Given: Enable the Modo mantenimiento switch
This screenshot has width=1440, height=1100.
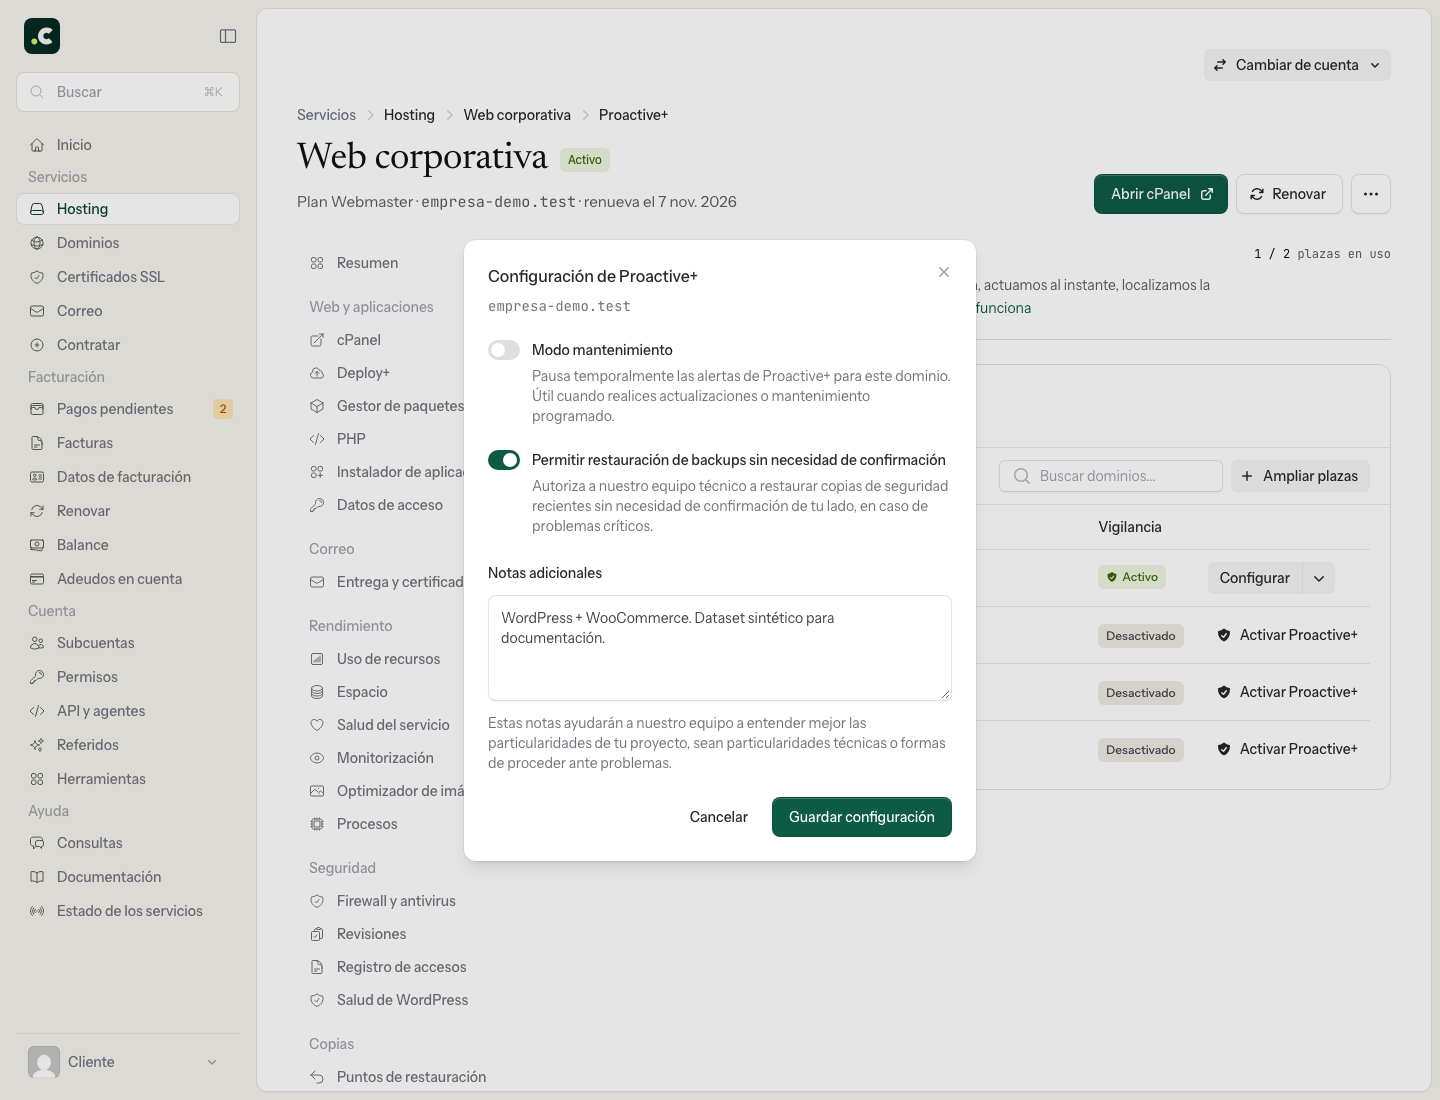Looking at the screenshot, I should point(504,350).
